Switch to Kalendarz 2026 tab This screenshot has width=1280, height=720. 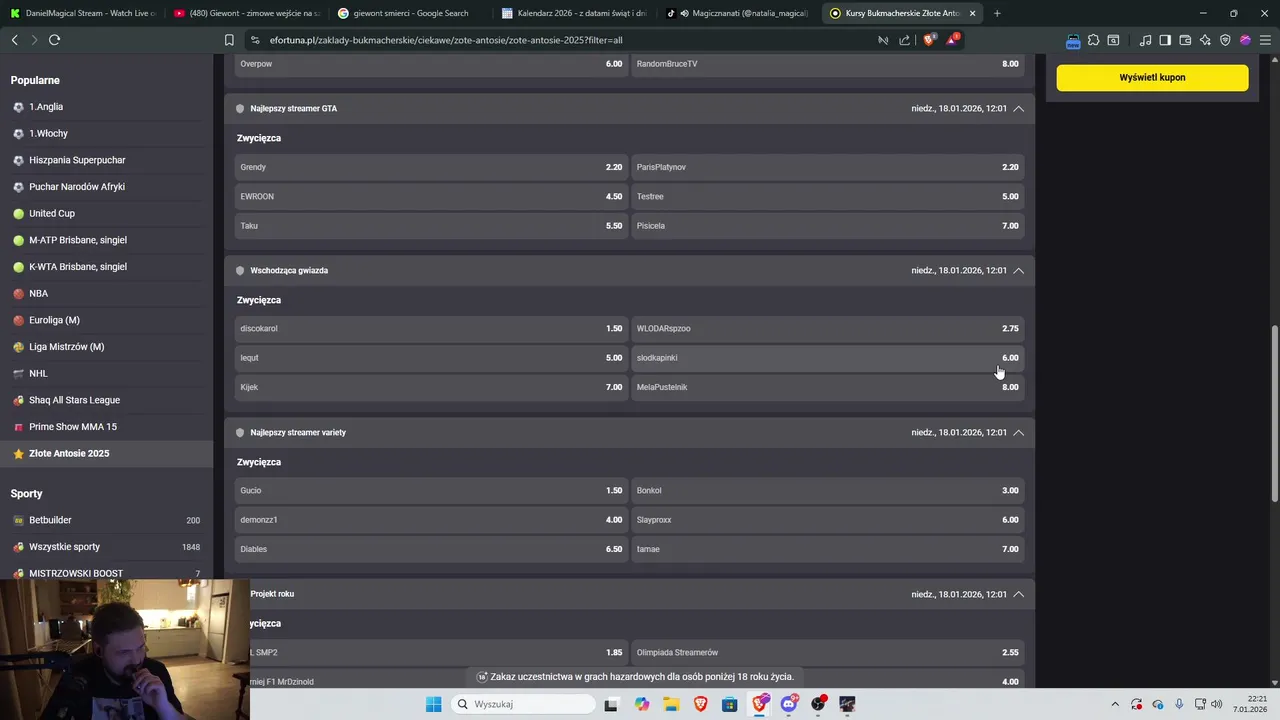click(x=573, y=13)
